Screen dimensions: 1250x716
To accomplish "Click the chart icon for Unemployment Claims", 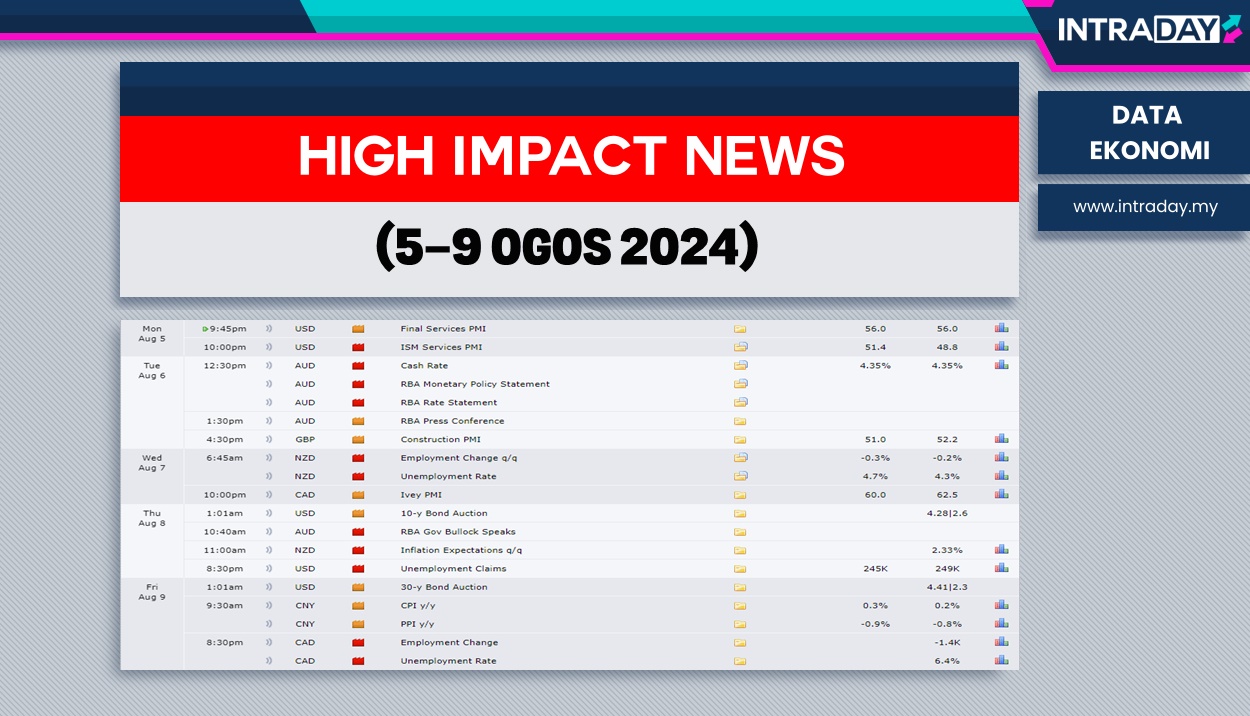I will coord(1001,568).
